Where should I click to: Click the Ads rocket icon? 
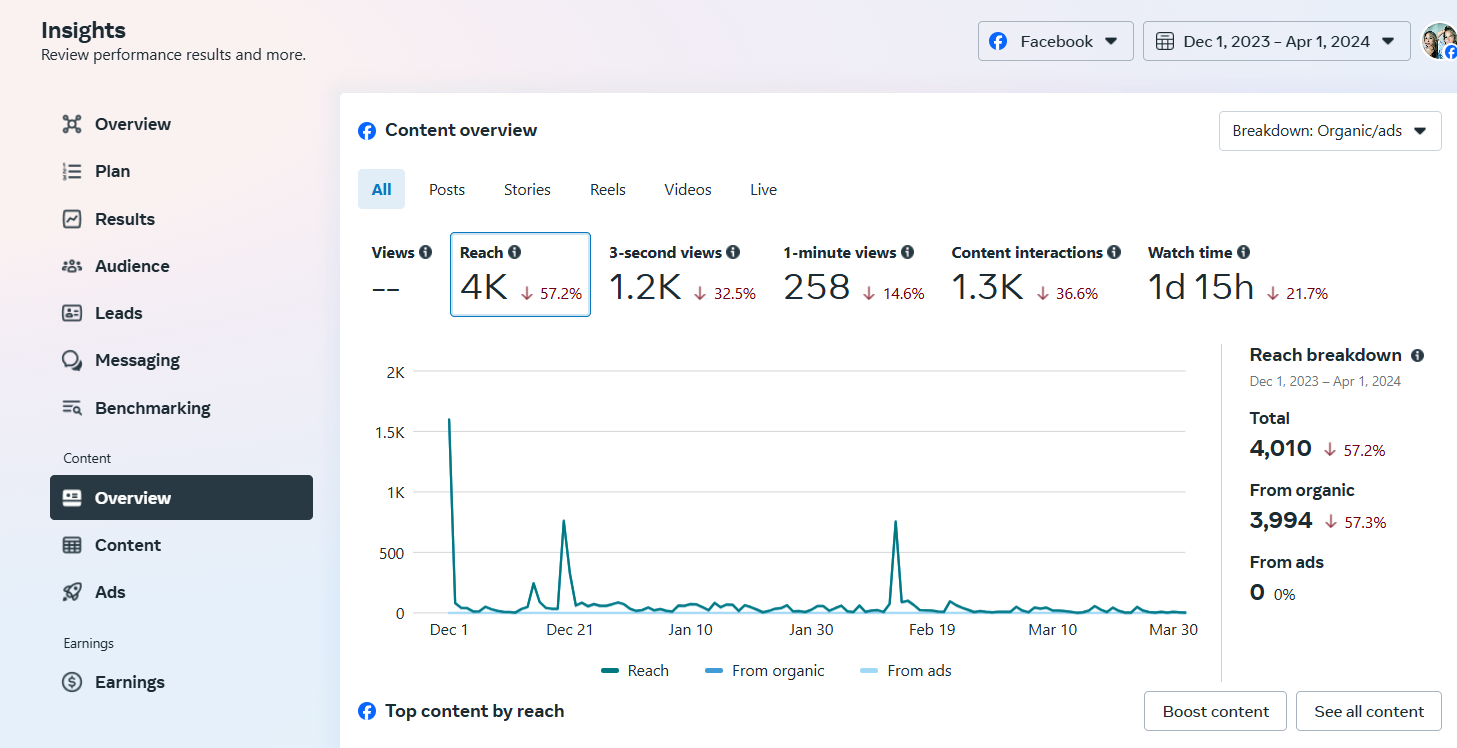click(x=72, y=592)
